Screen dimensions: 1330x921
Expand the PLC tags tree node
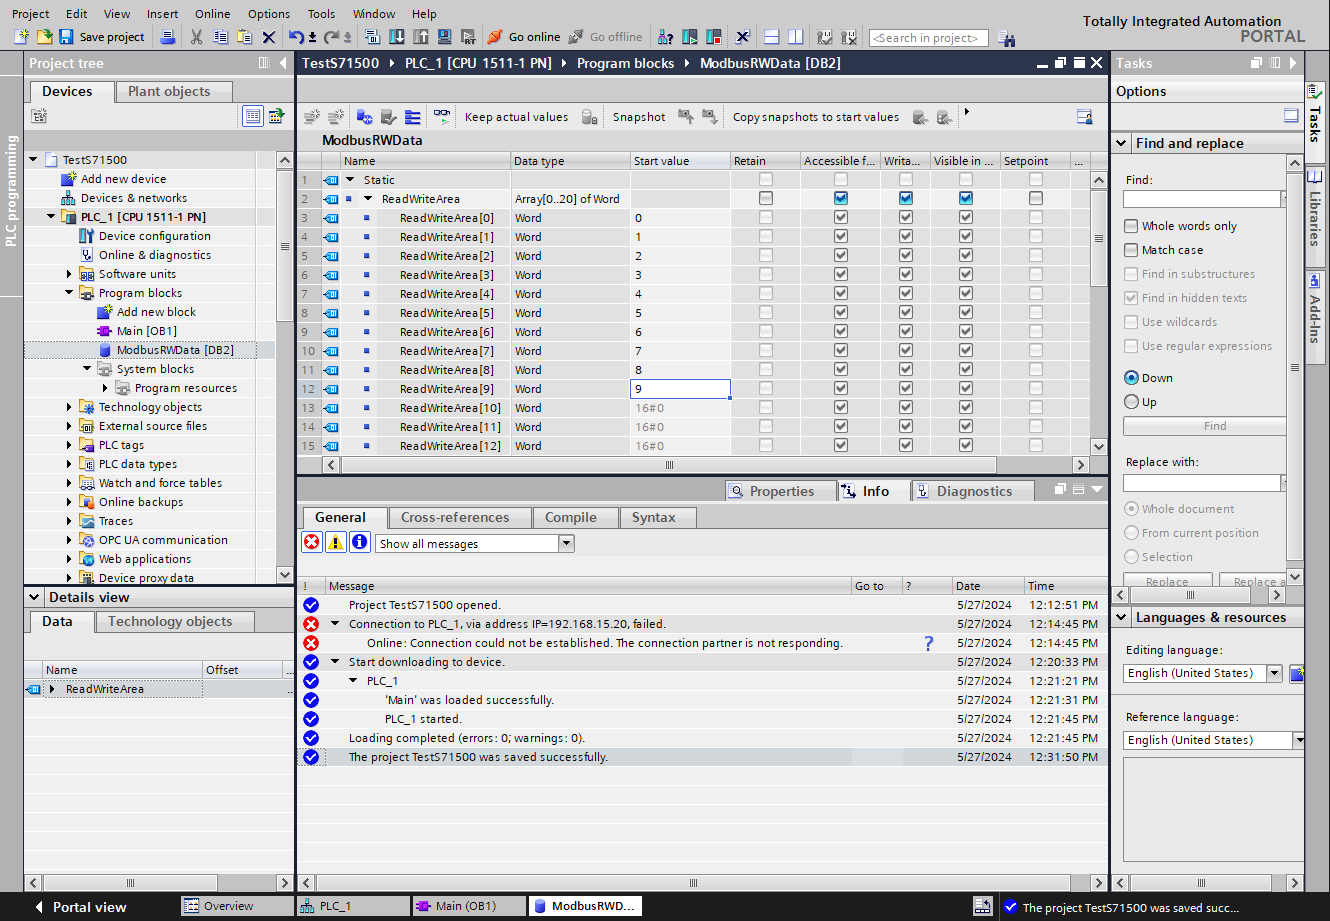pyautogui.click(x=69, y=445)
